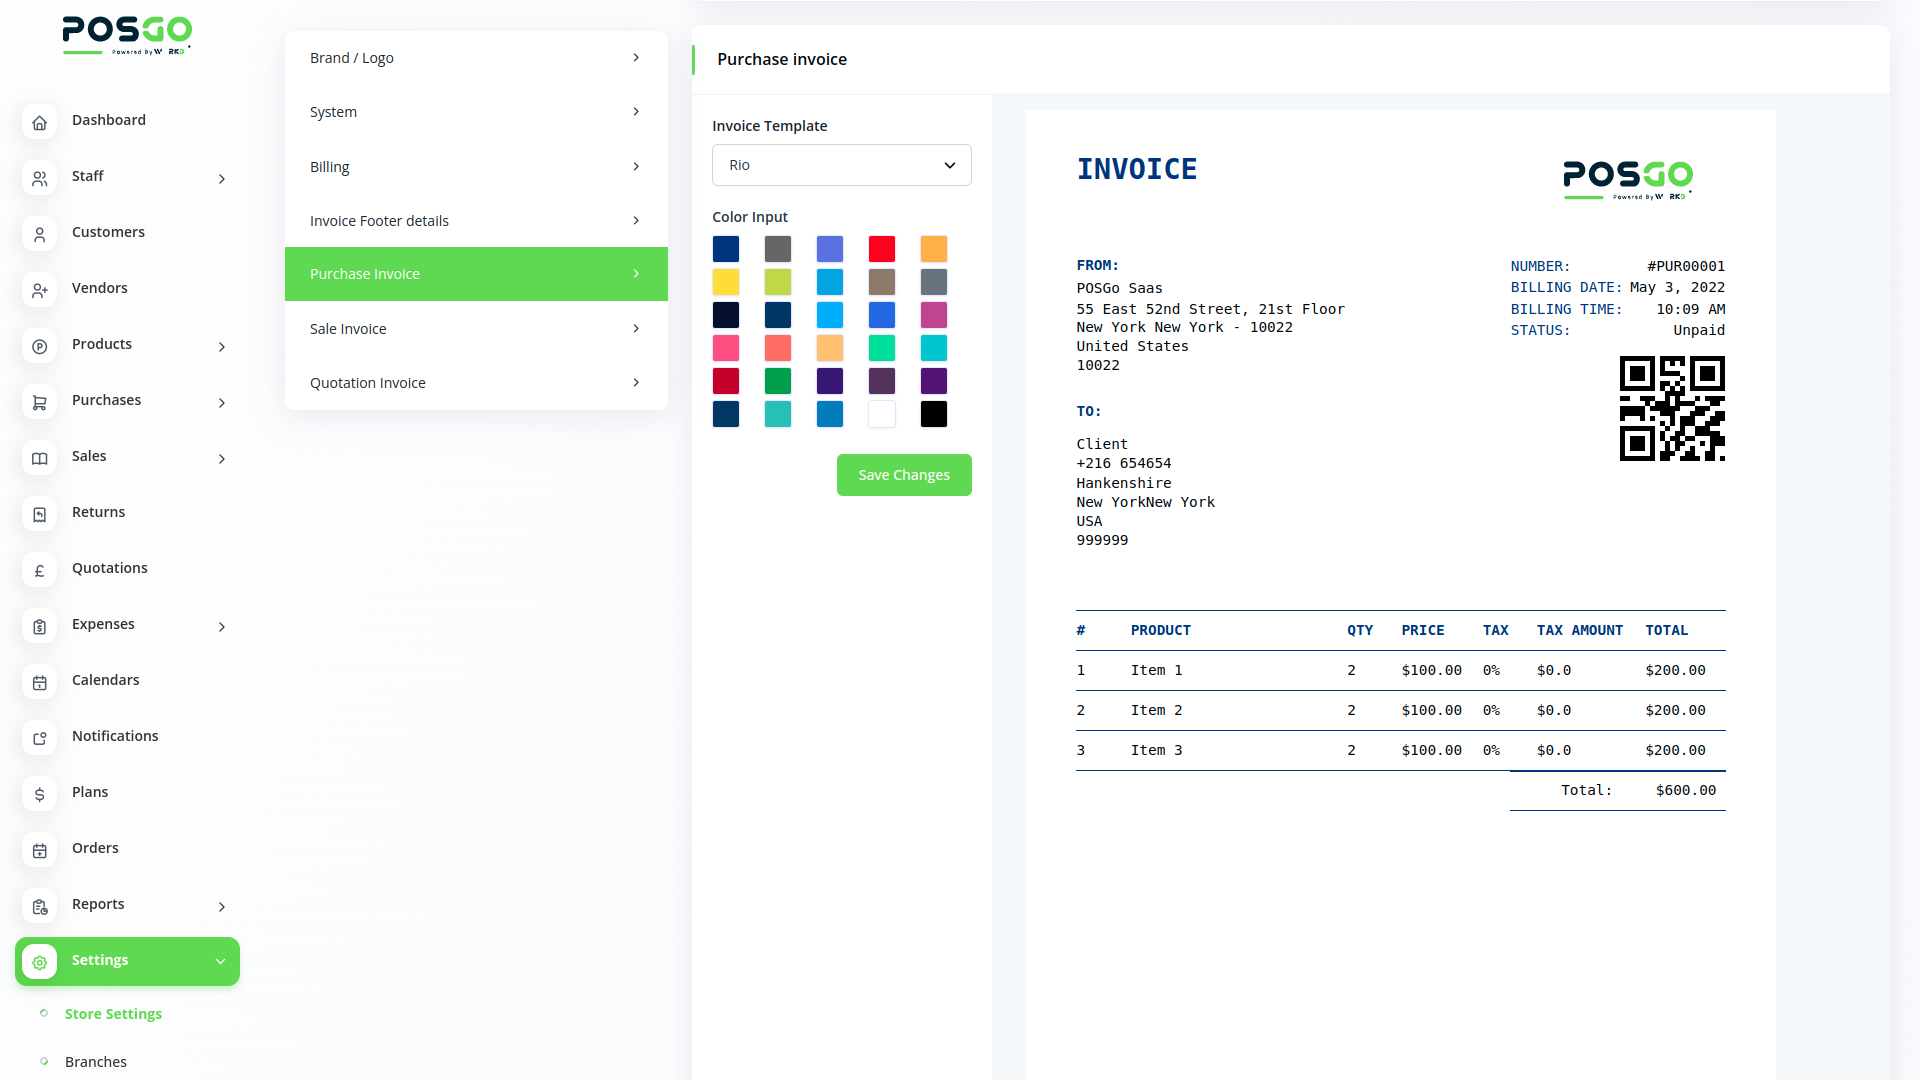Open the Sale Invoice settings tab
Image resolution: width=1920 pixels, height=1080 pixels.
[476, 328]
